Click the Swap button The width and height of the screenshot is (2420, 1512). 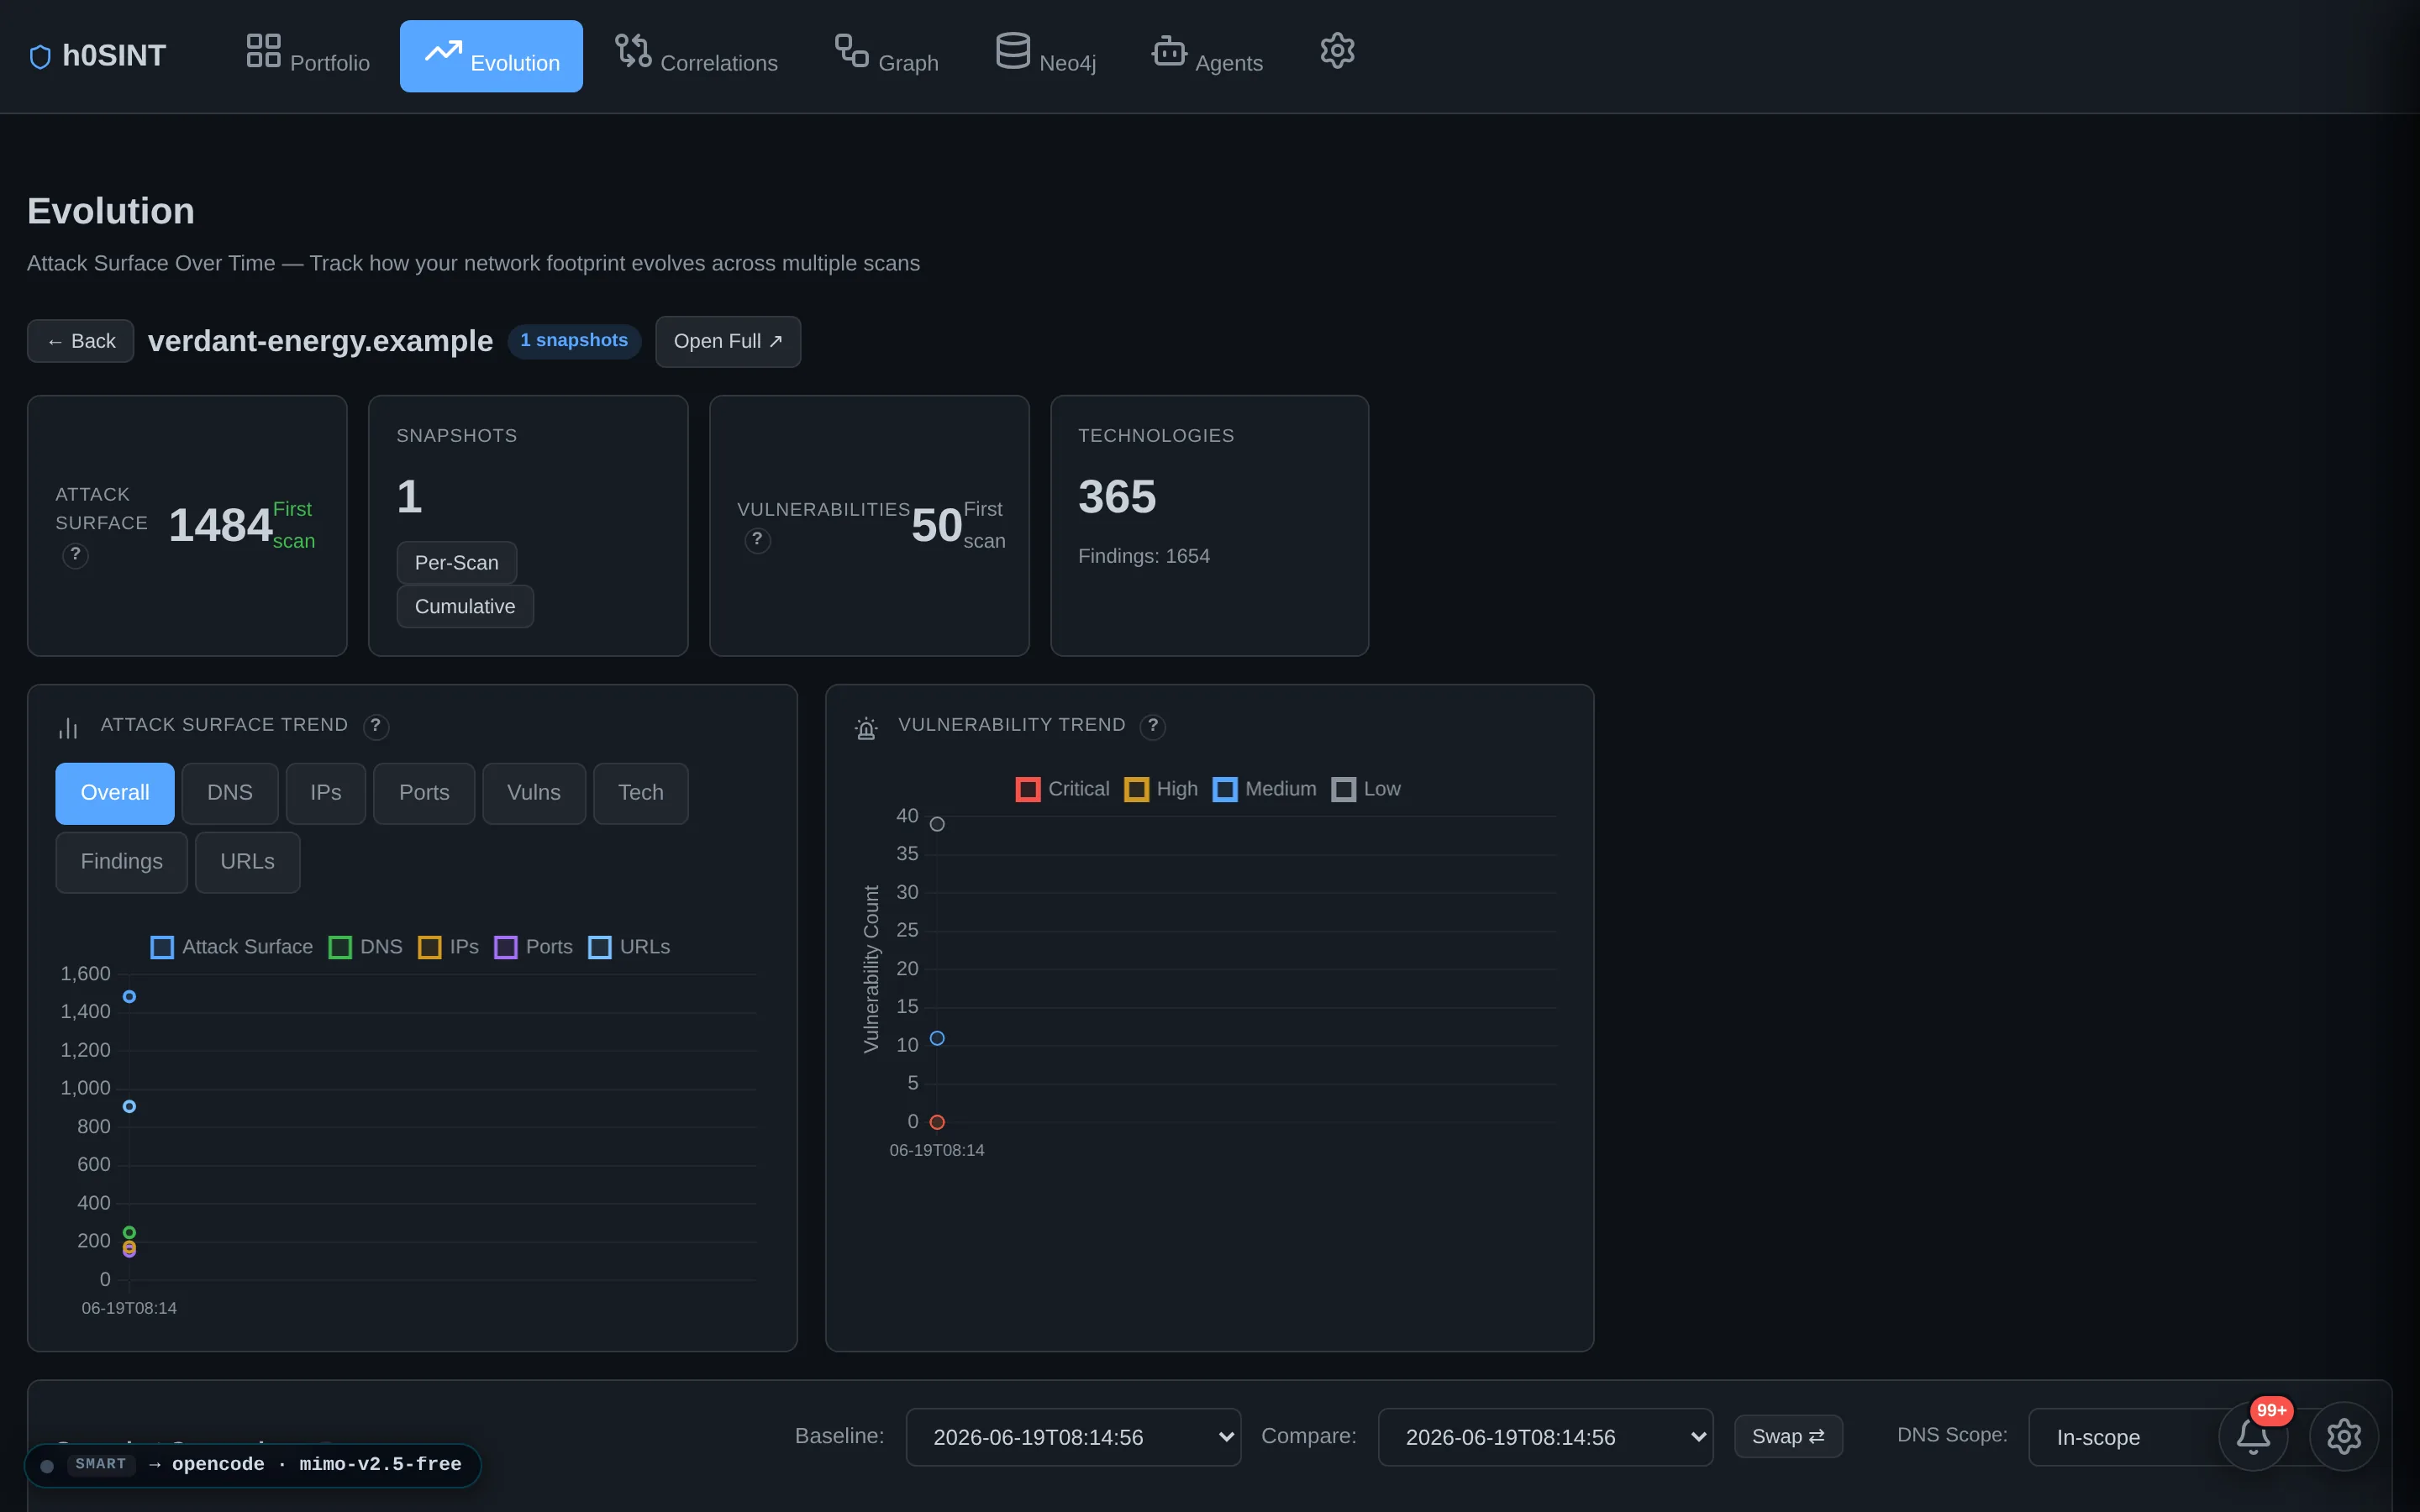pyautogui.click(x=1788, y=1436)
